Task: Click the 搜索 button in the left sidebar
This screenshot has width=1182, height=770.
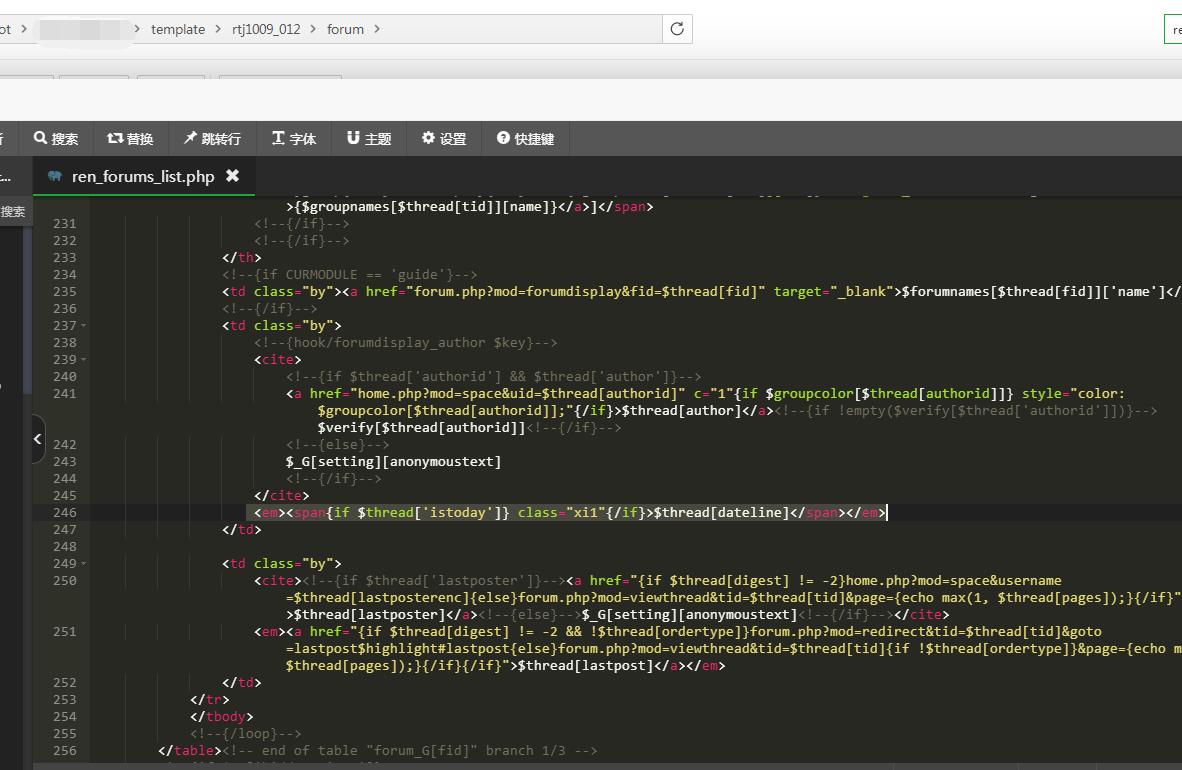Action: click(13, 212)
